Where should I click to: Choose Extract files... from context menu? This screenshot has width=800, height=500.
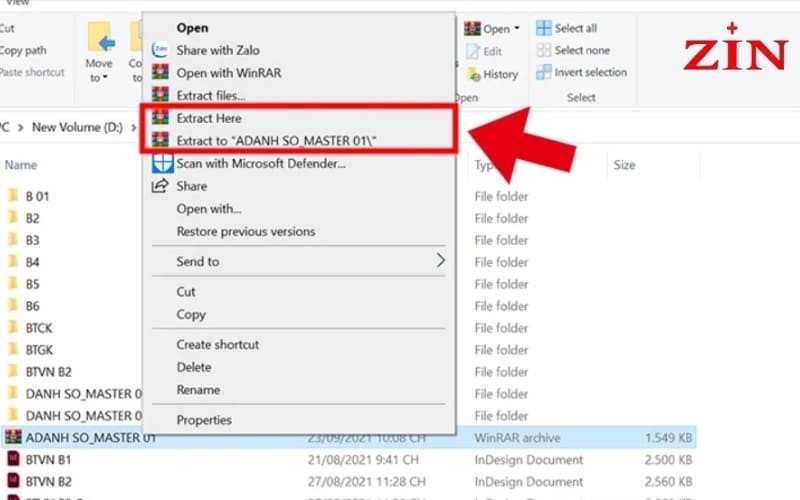click(211, 95)
